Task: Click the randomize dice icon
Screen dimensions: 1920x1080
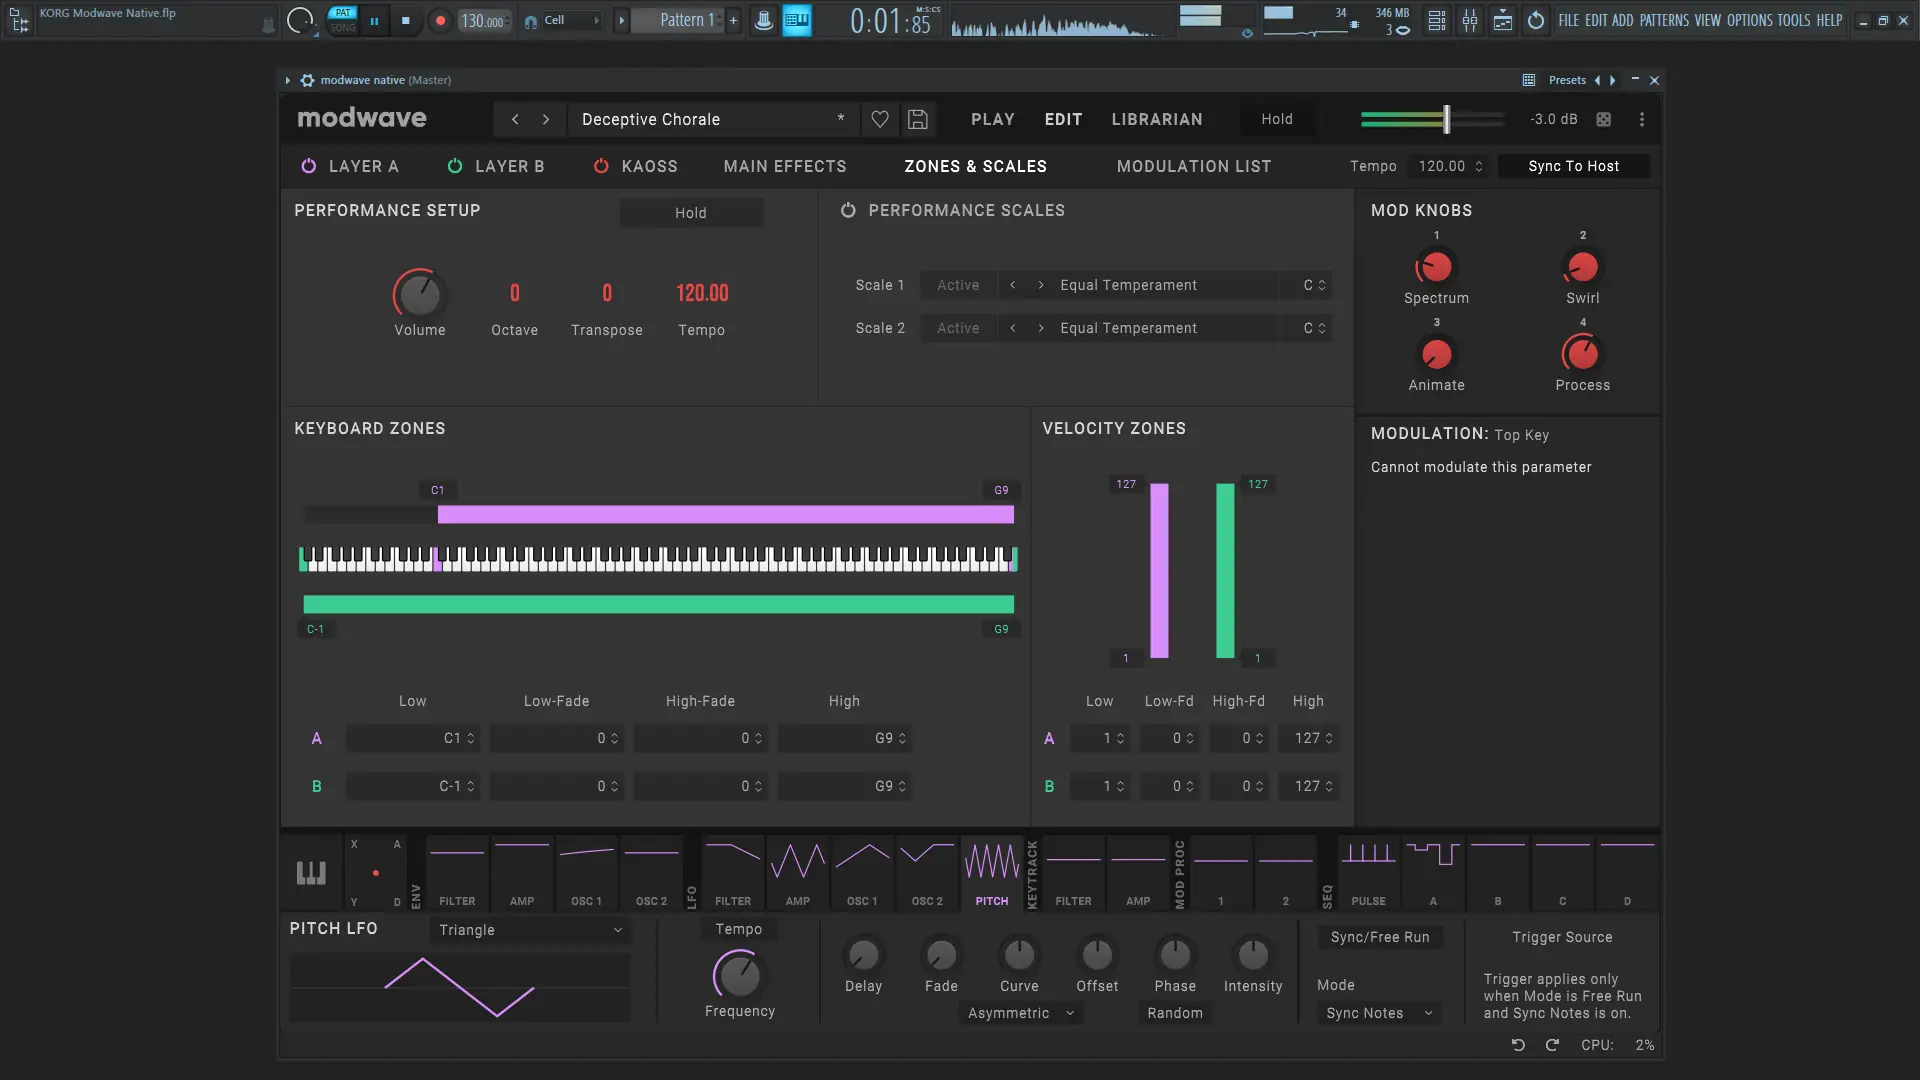Action: point(1604,119)
